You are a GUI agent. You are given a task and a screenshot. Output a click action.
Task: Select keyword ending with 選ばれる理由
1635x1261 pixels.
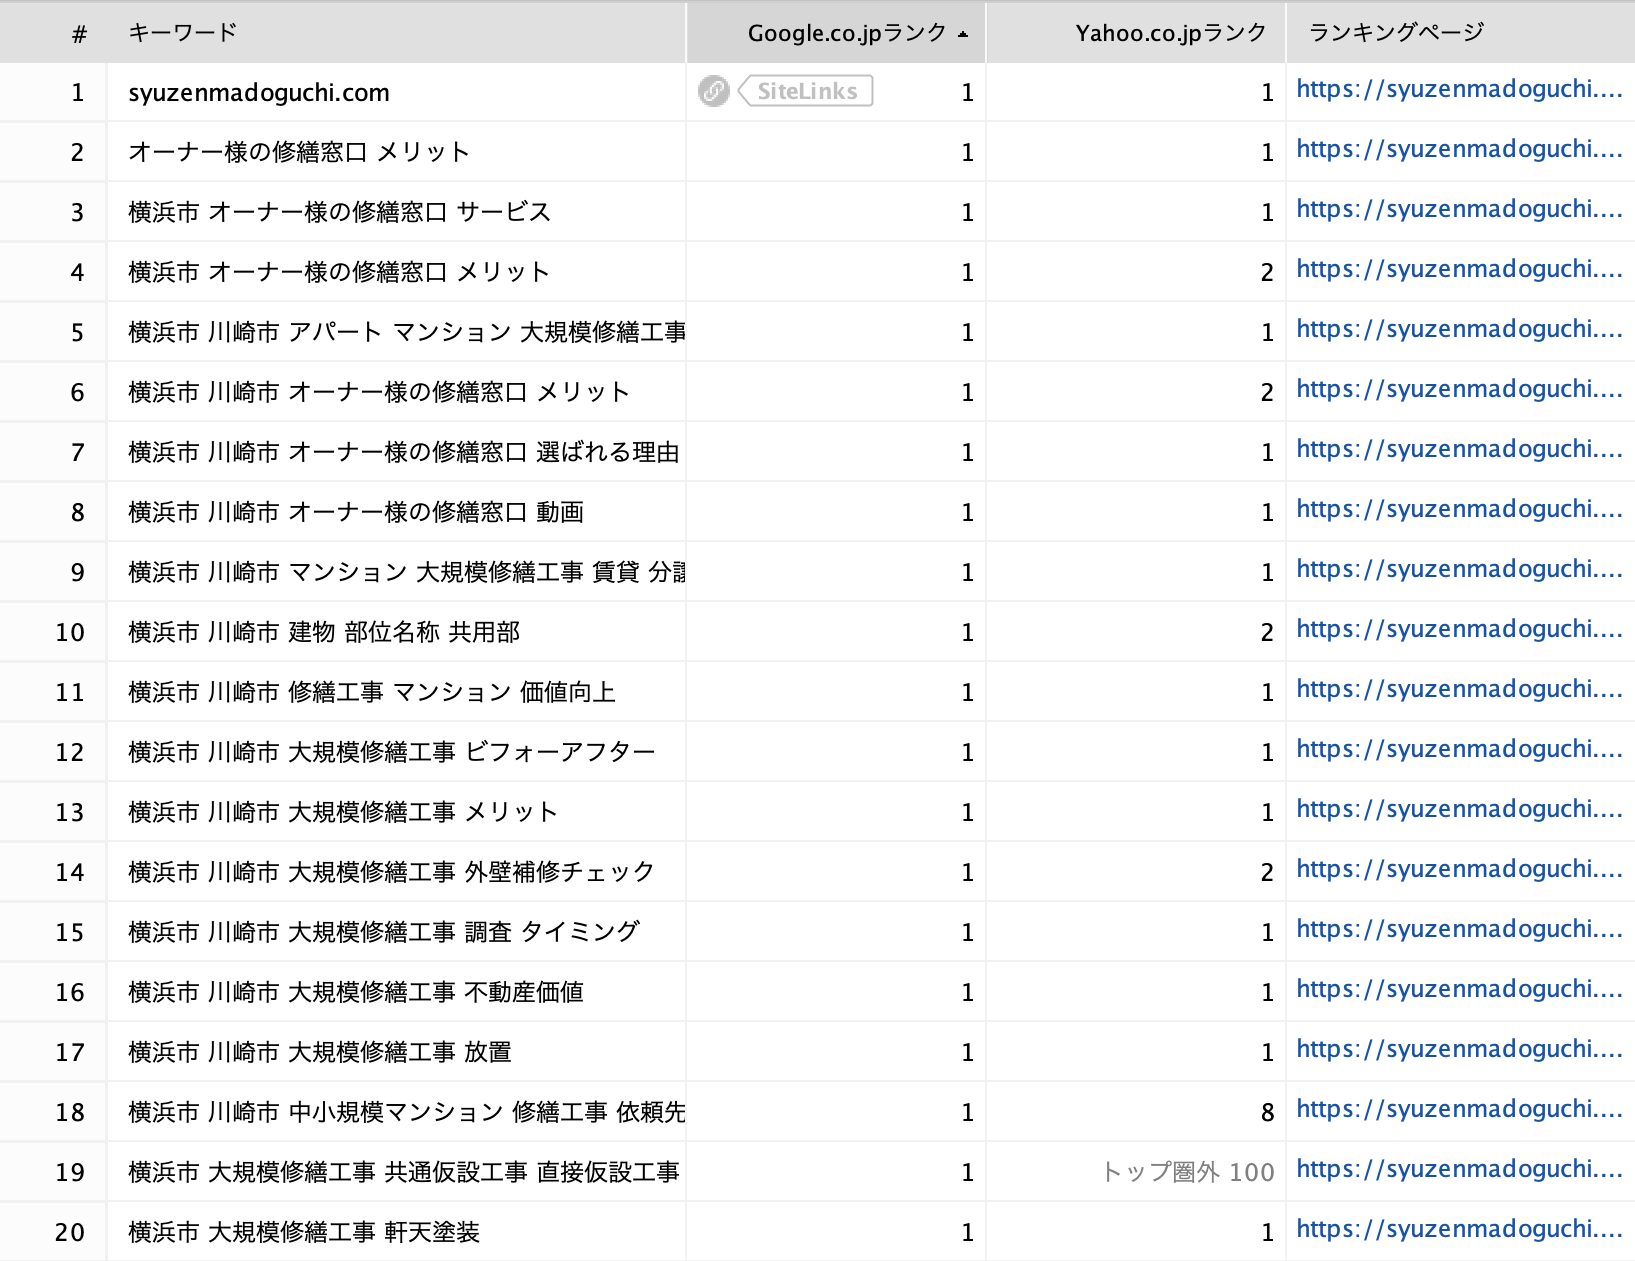[x=404, y=452]
